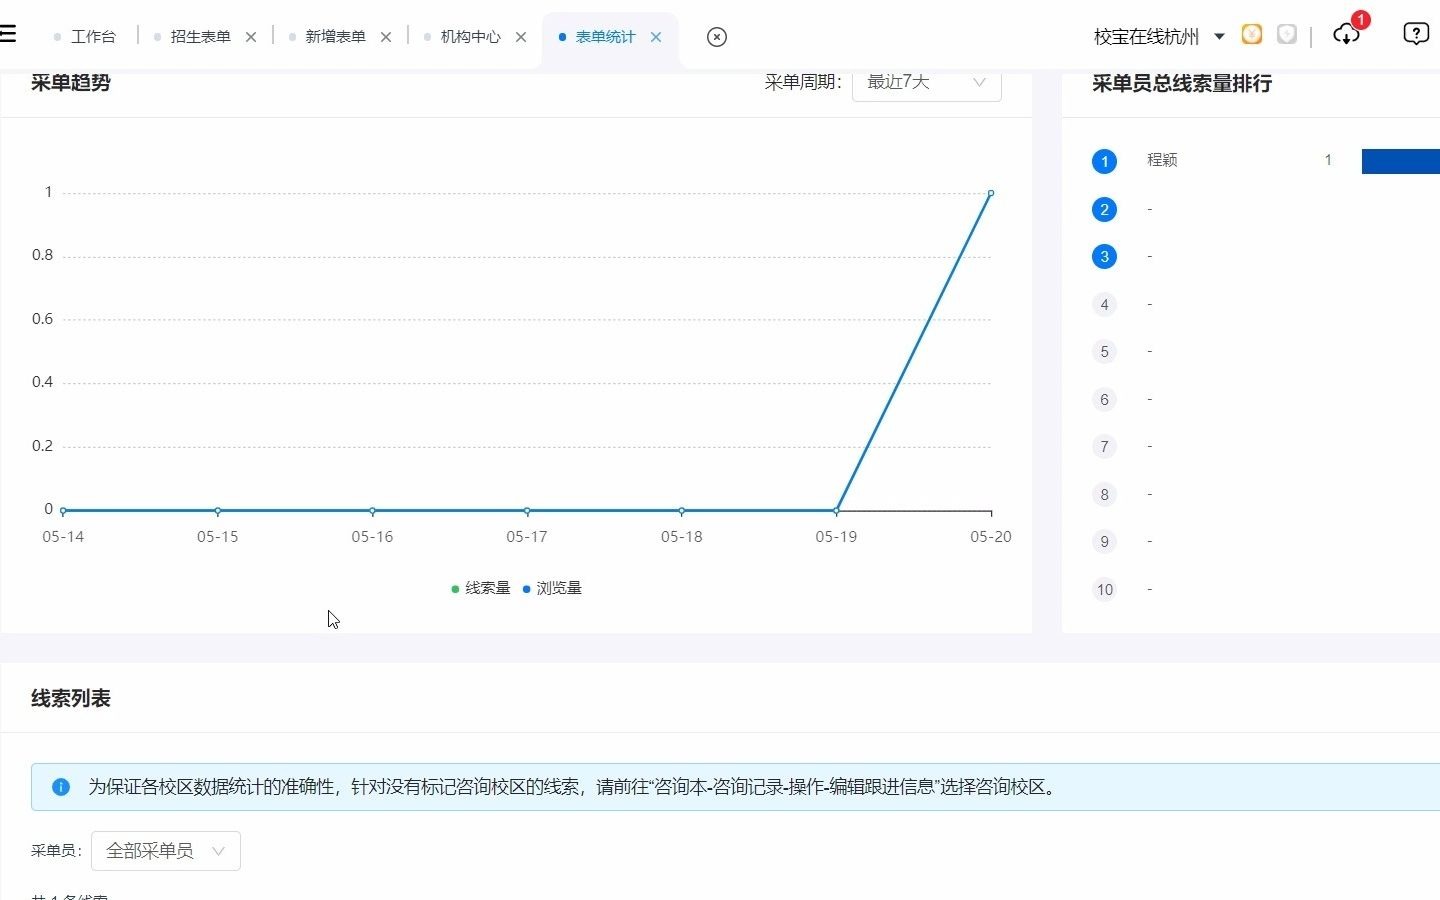Open the help question mark icon
Image resolution: width=1440 pixels, height=900 pixels.
[x=1416, y=34]
